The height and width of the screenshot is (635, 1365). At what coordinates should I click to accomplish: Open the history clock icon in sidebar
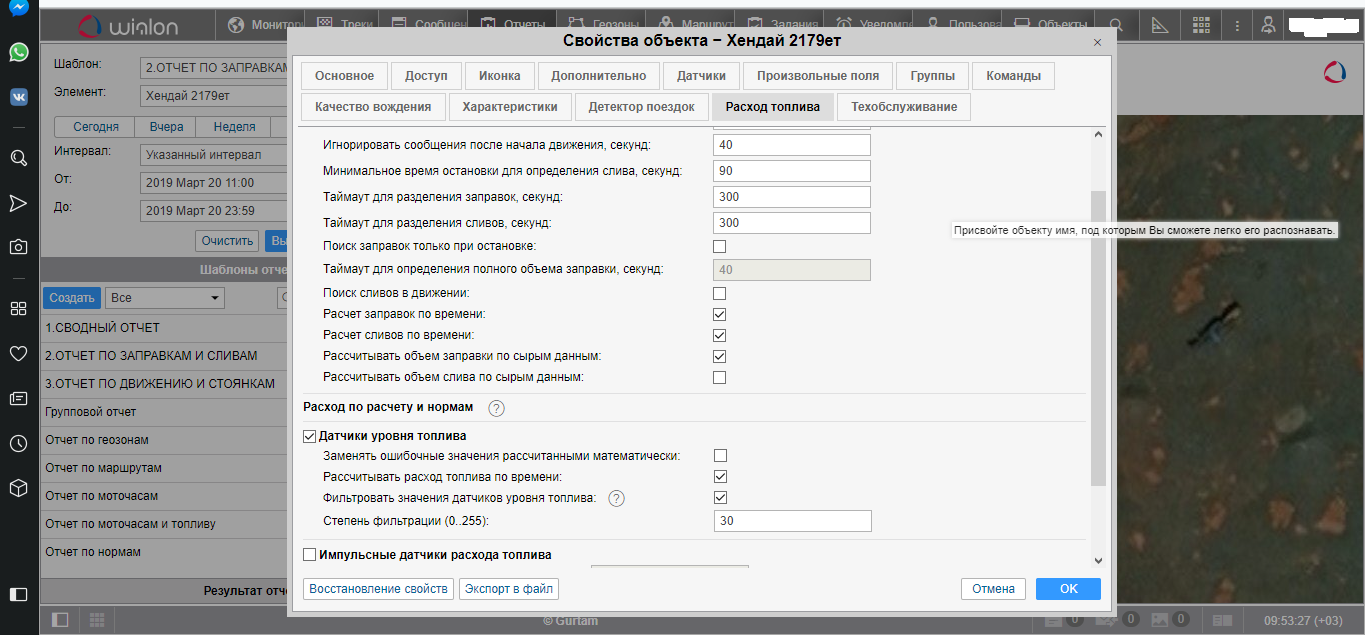click(x=18, y=443)
